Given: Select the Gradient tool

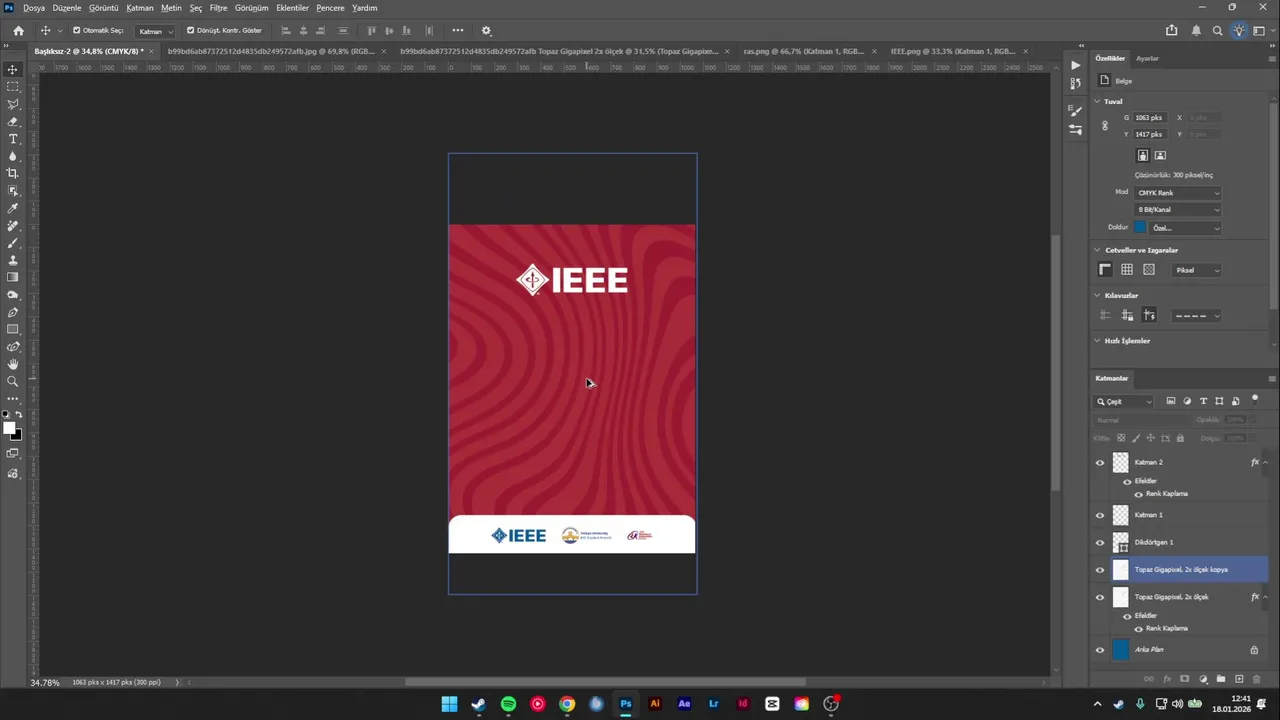Looking at the screenshot, I should [13, 277].
